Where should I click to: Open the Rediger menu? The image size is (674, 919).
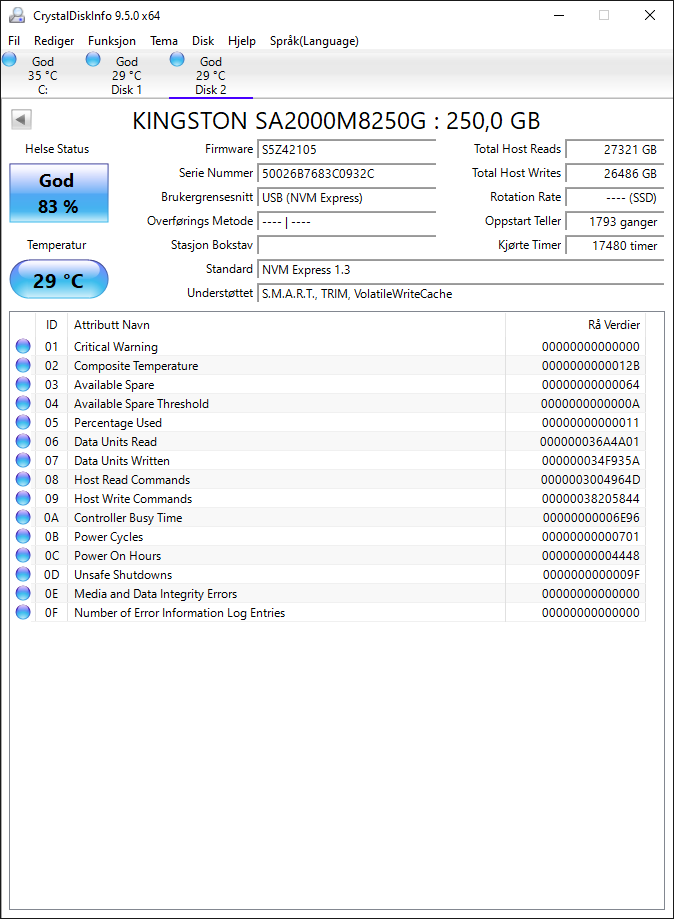point(54,40)
